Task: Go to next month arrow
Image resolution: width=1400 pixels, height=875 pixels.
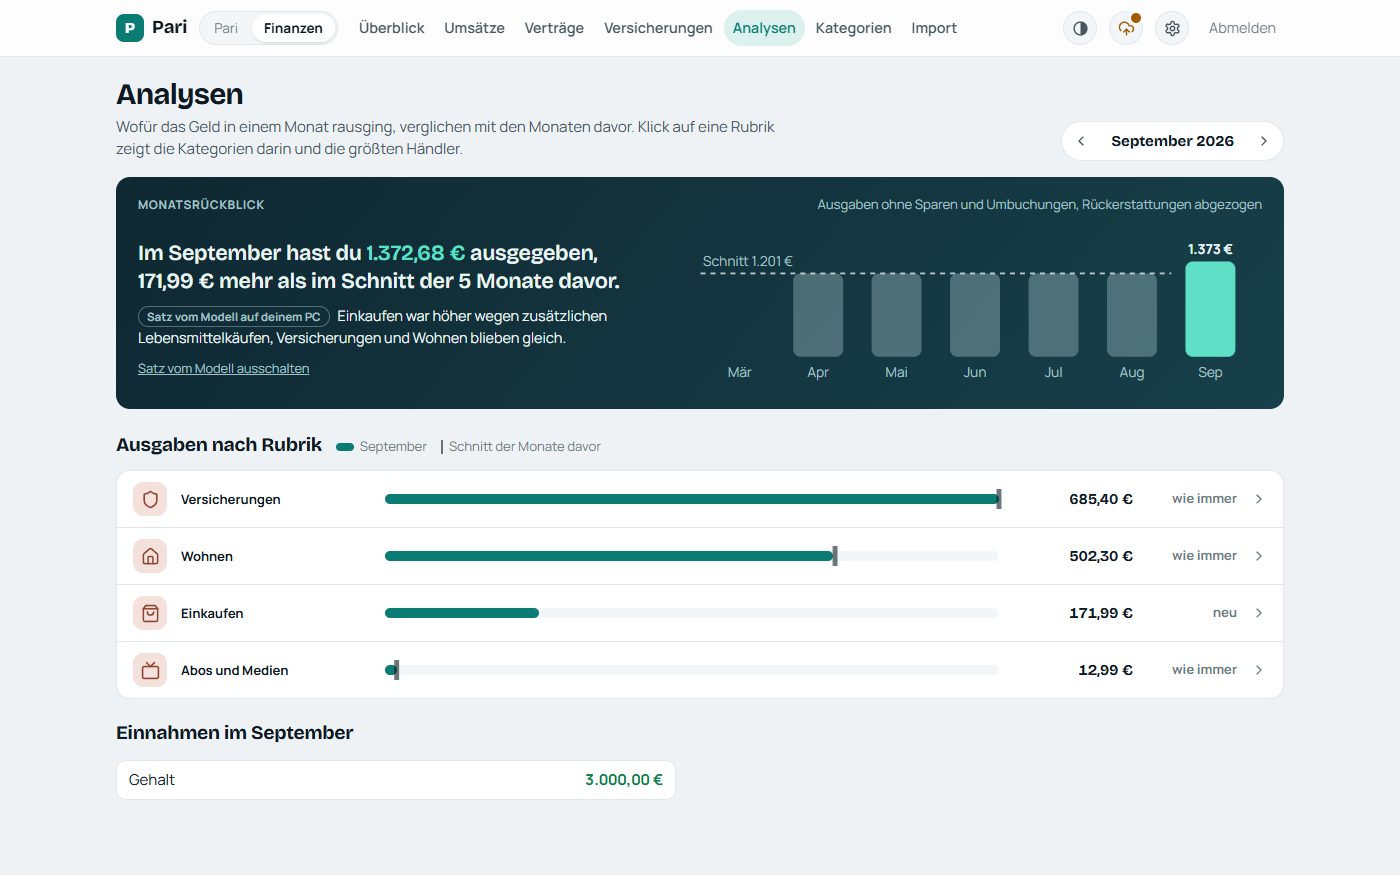Action: point(1264,141)
